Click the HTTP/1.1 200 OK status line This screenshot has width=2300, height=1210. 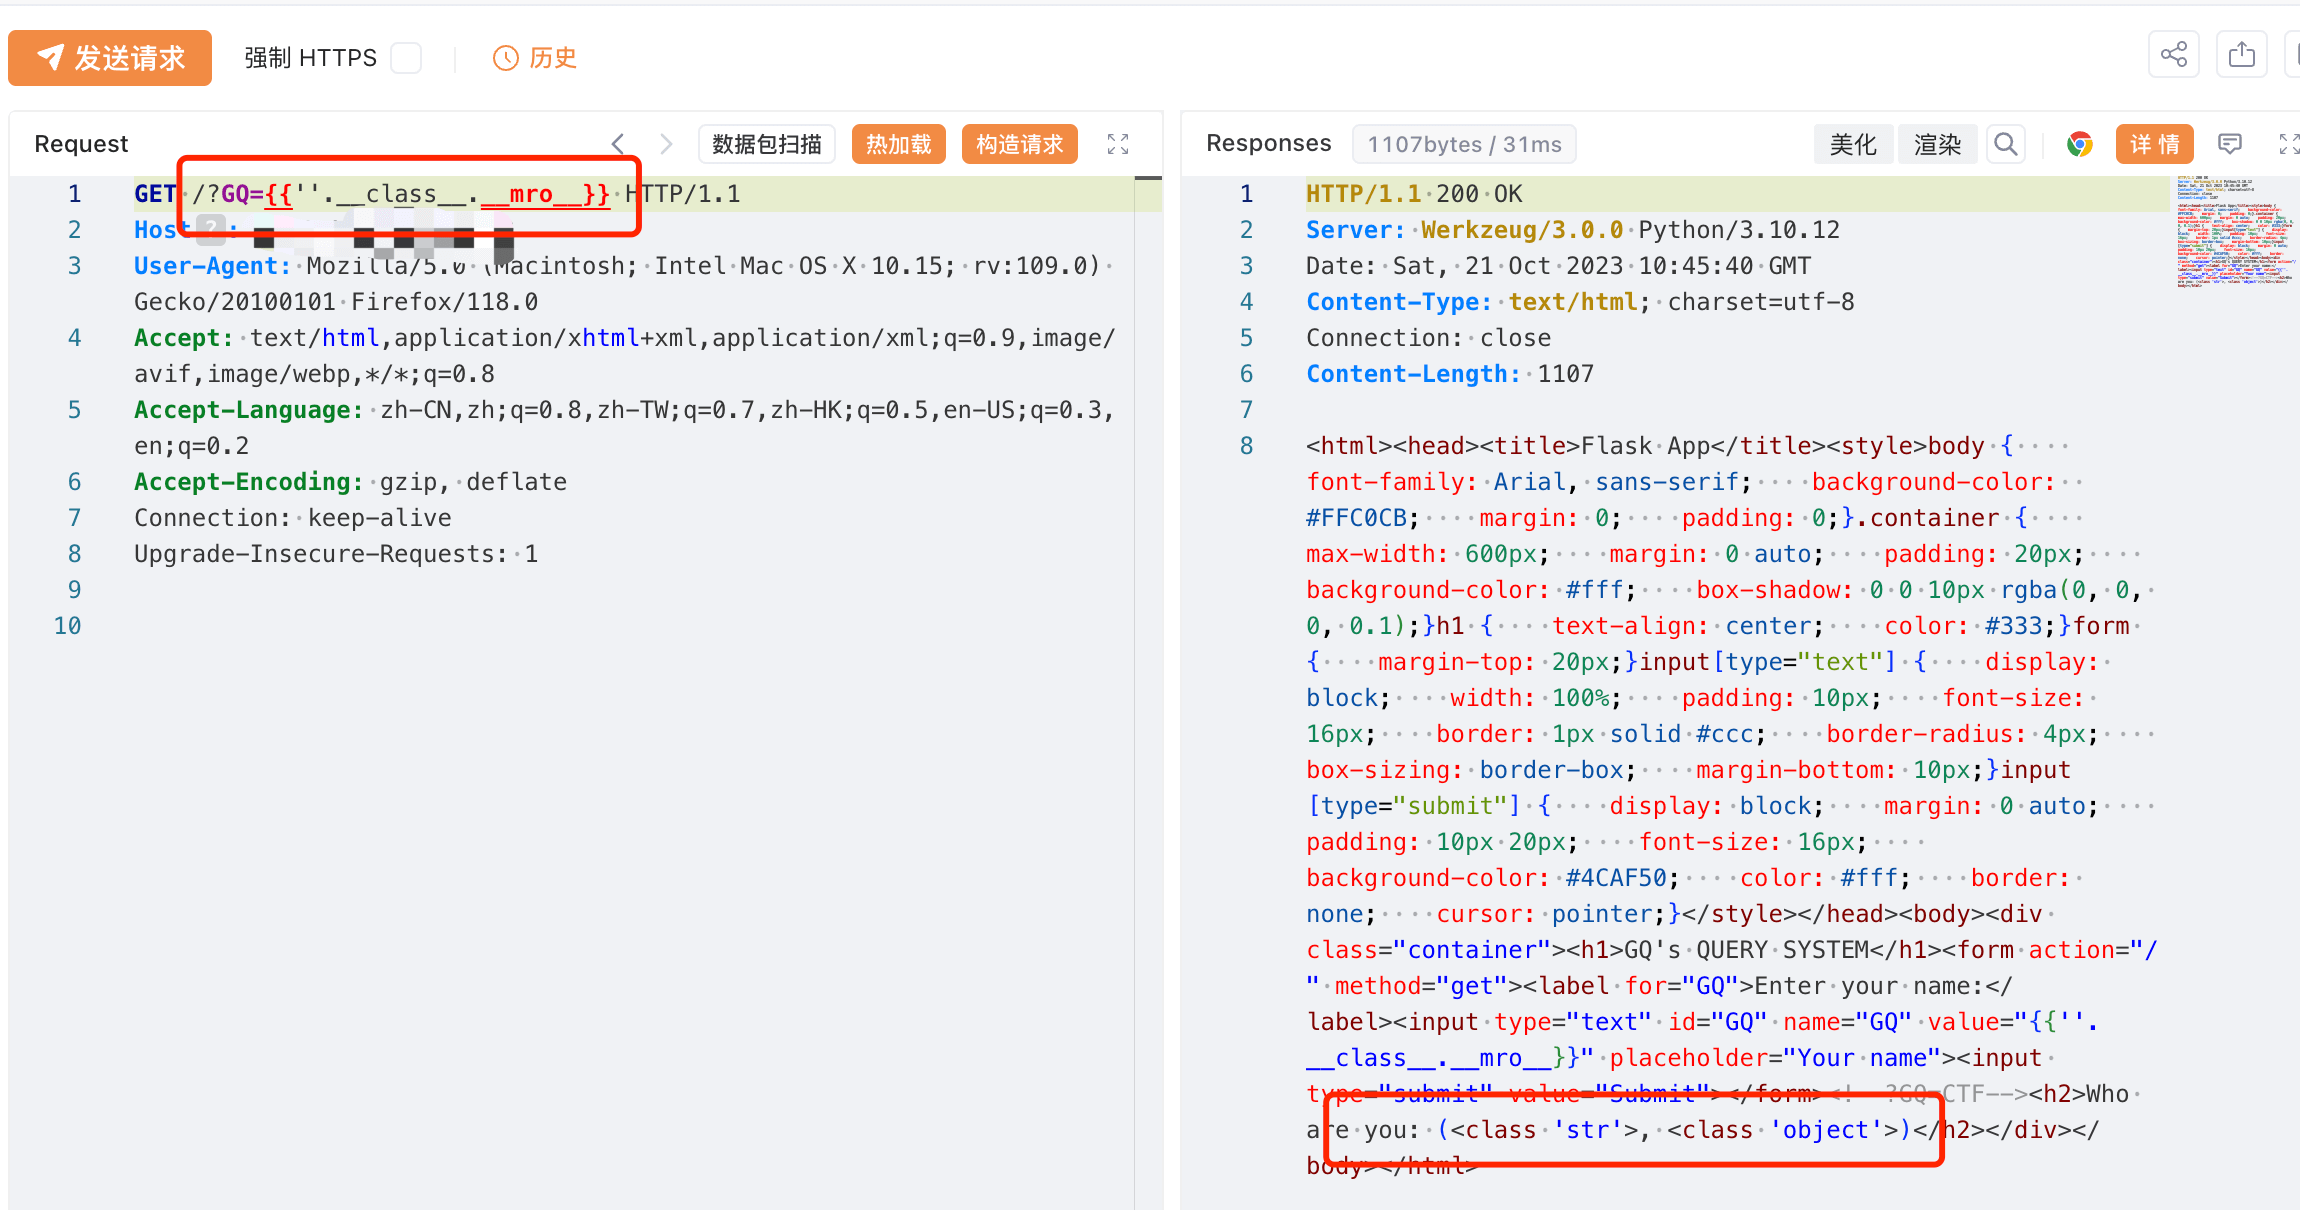point(1414,194)
